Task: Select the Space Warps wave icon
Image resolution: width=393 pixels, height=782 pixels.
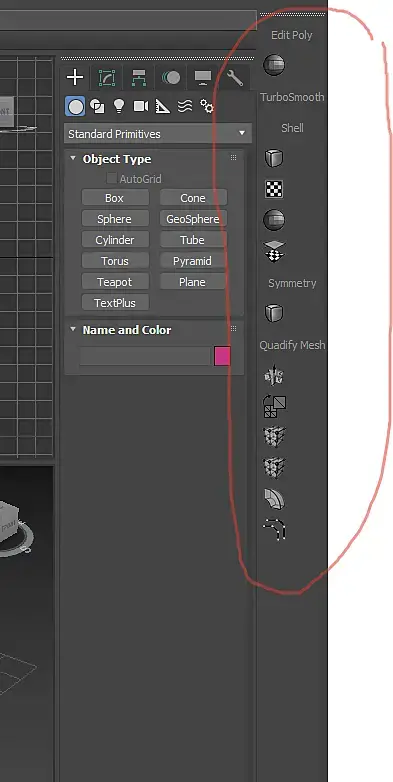Action: (185, 106)
